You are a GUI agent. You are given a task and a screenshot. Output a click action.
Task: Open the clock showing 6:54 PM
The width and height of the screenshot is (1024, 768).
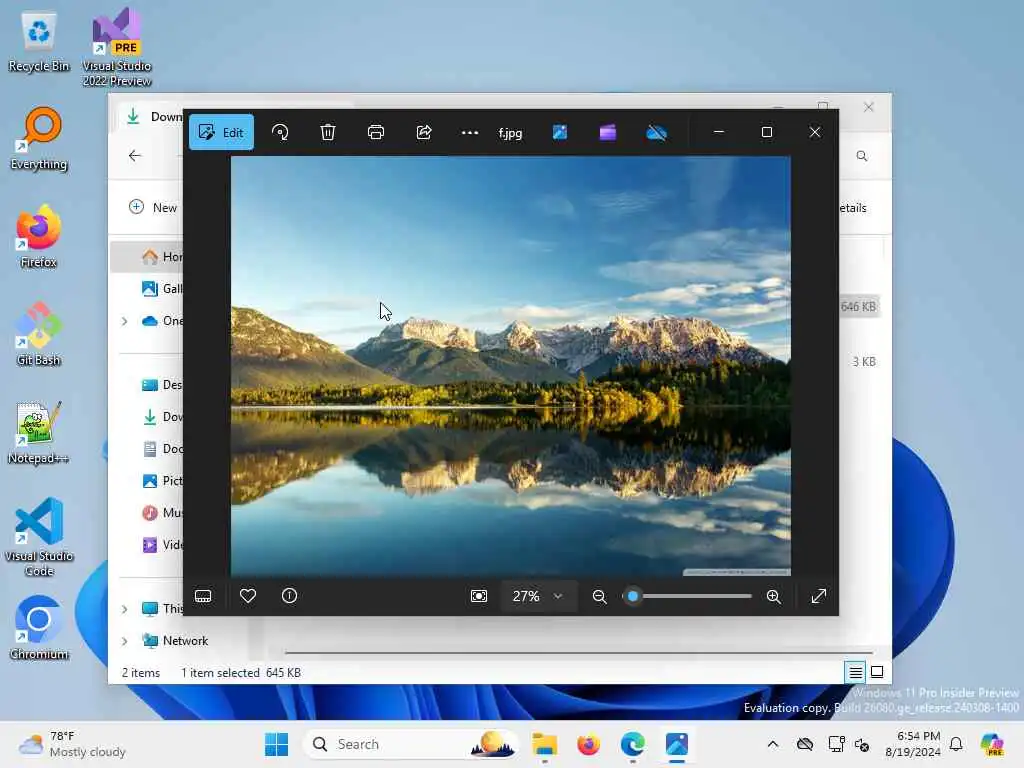913,744
